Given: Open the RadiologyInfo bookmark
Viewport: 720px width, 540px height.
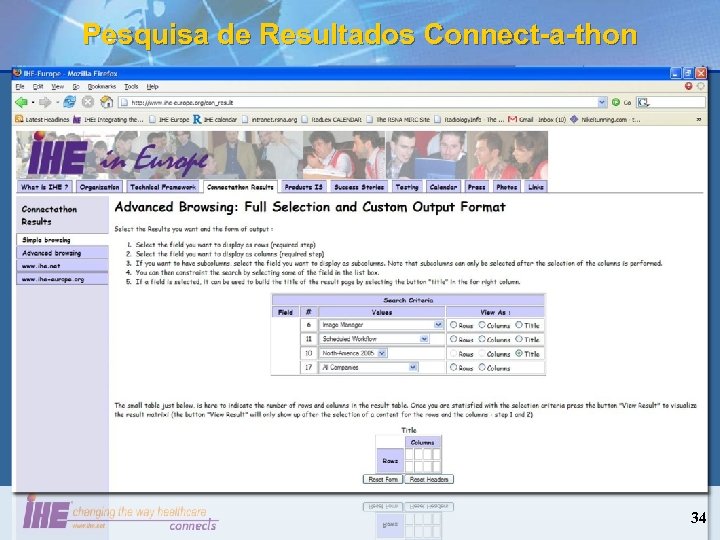Looking at the screenshot, I should (469, 119).
